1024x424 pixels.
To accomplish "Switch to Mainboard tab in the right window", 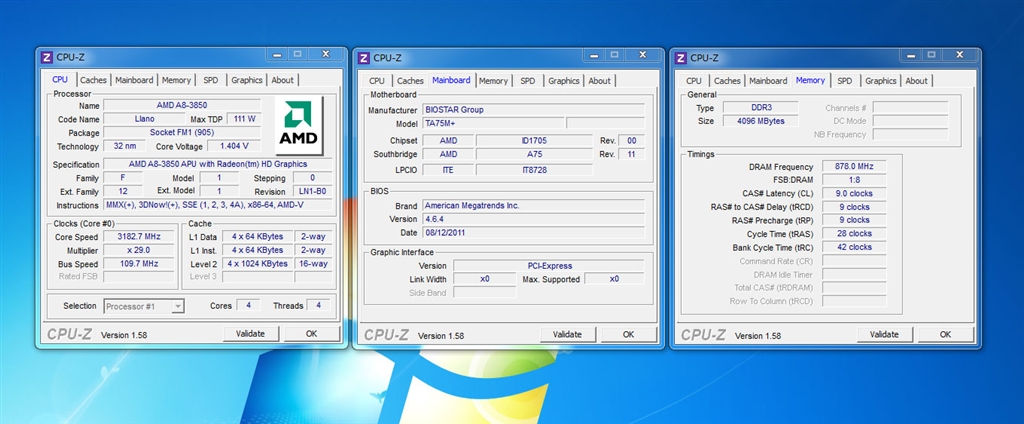I will [768, 81].
